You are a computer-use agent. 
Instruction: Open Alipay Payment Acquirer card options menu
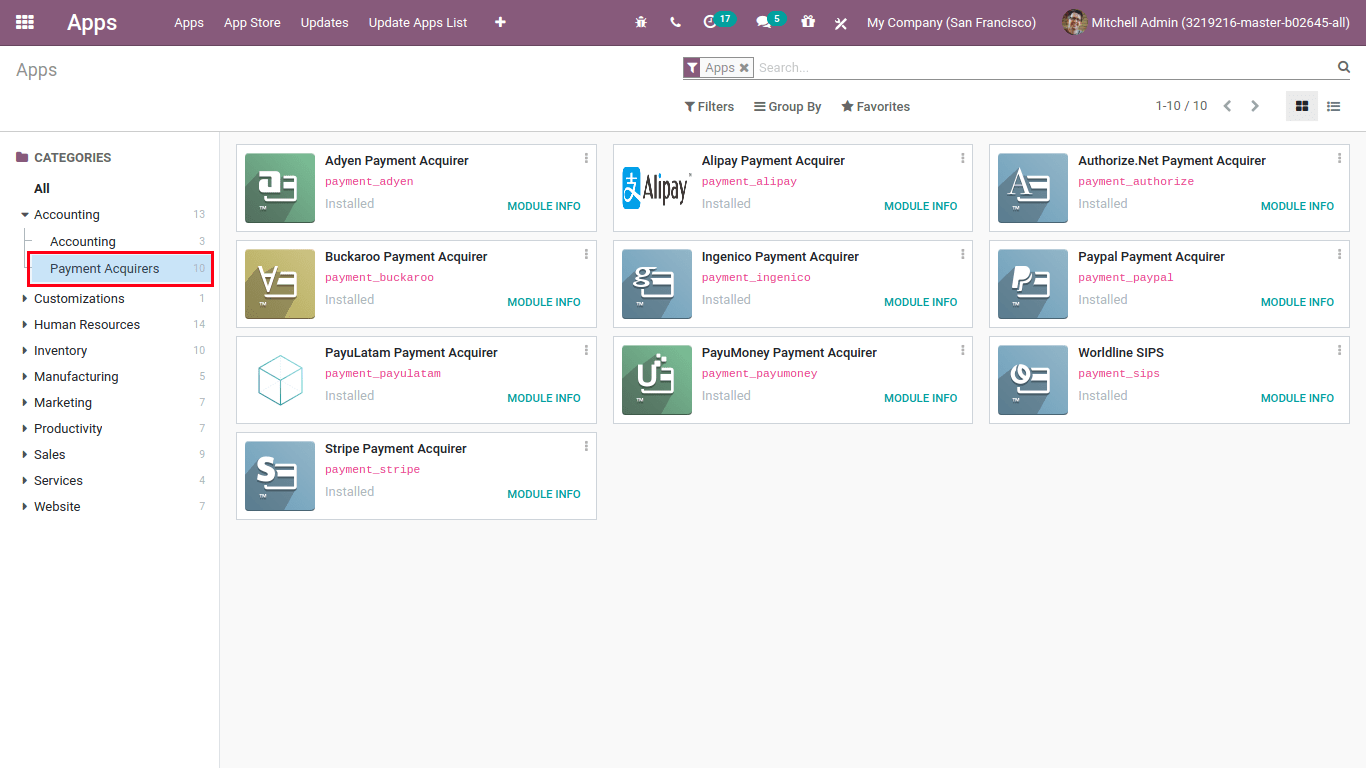click(x=963, y=158)
